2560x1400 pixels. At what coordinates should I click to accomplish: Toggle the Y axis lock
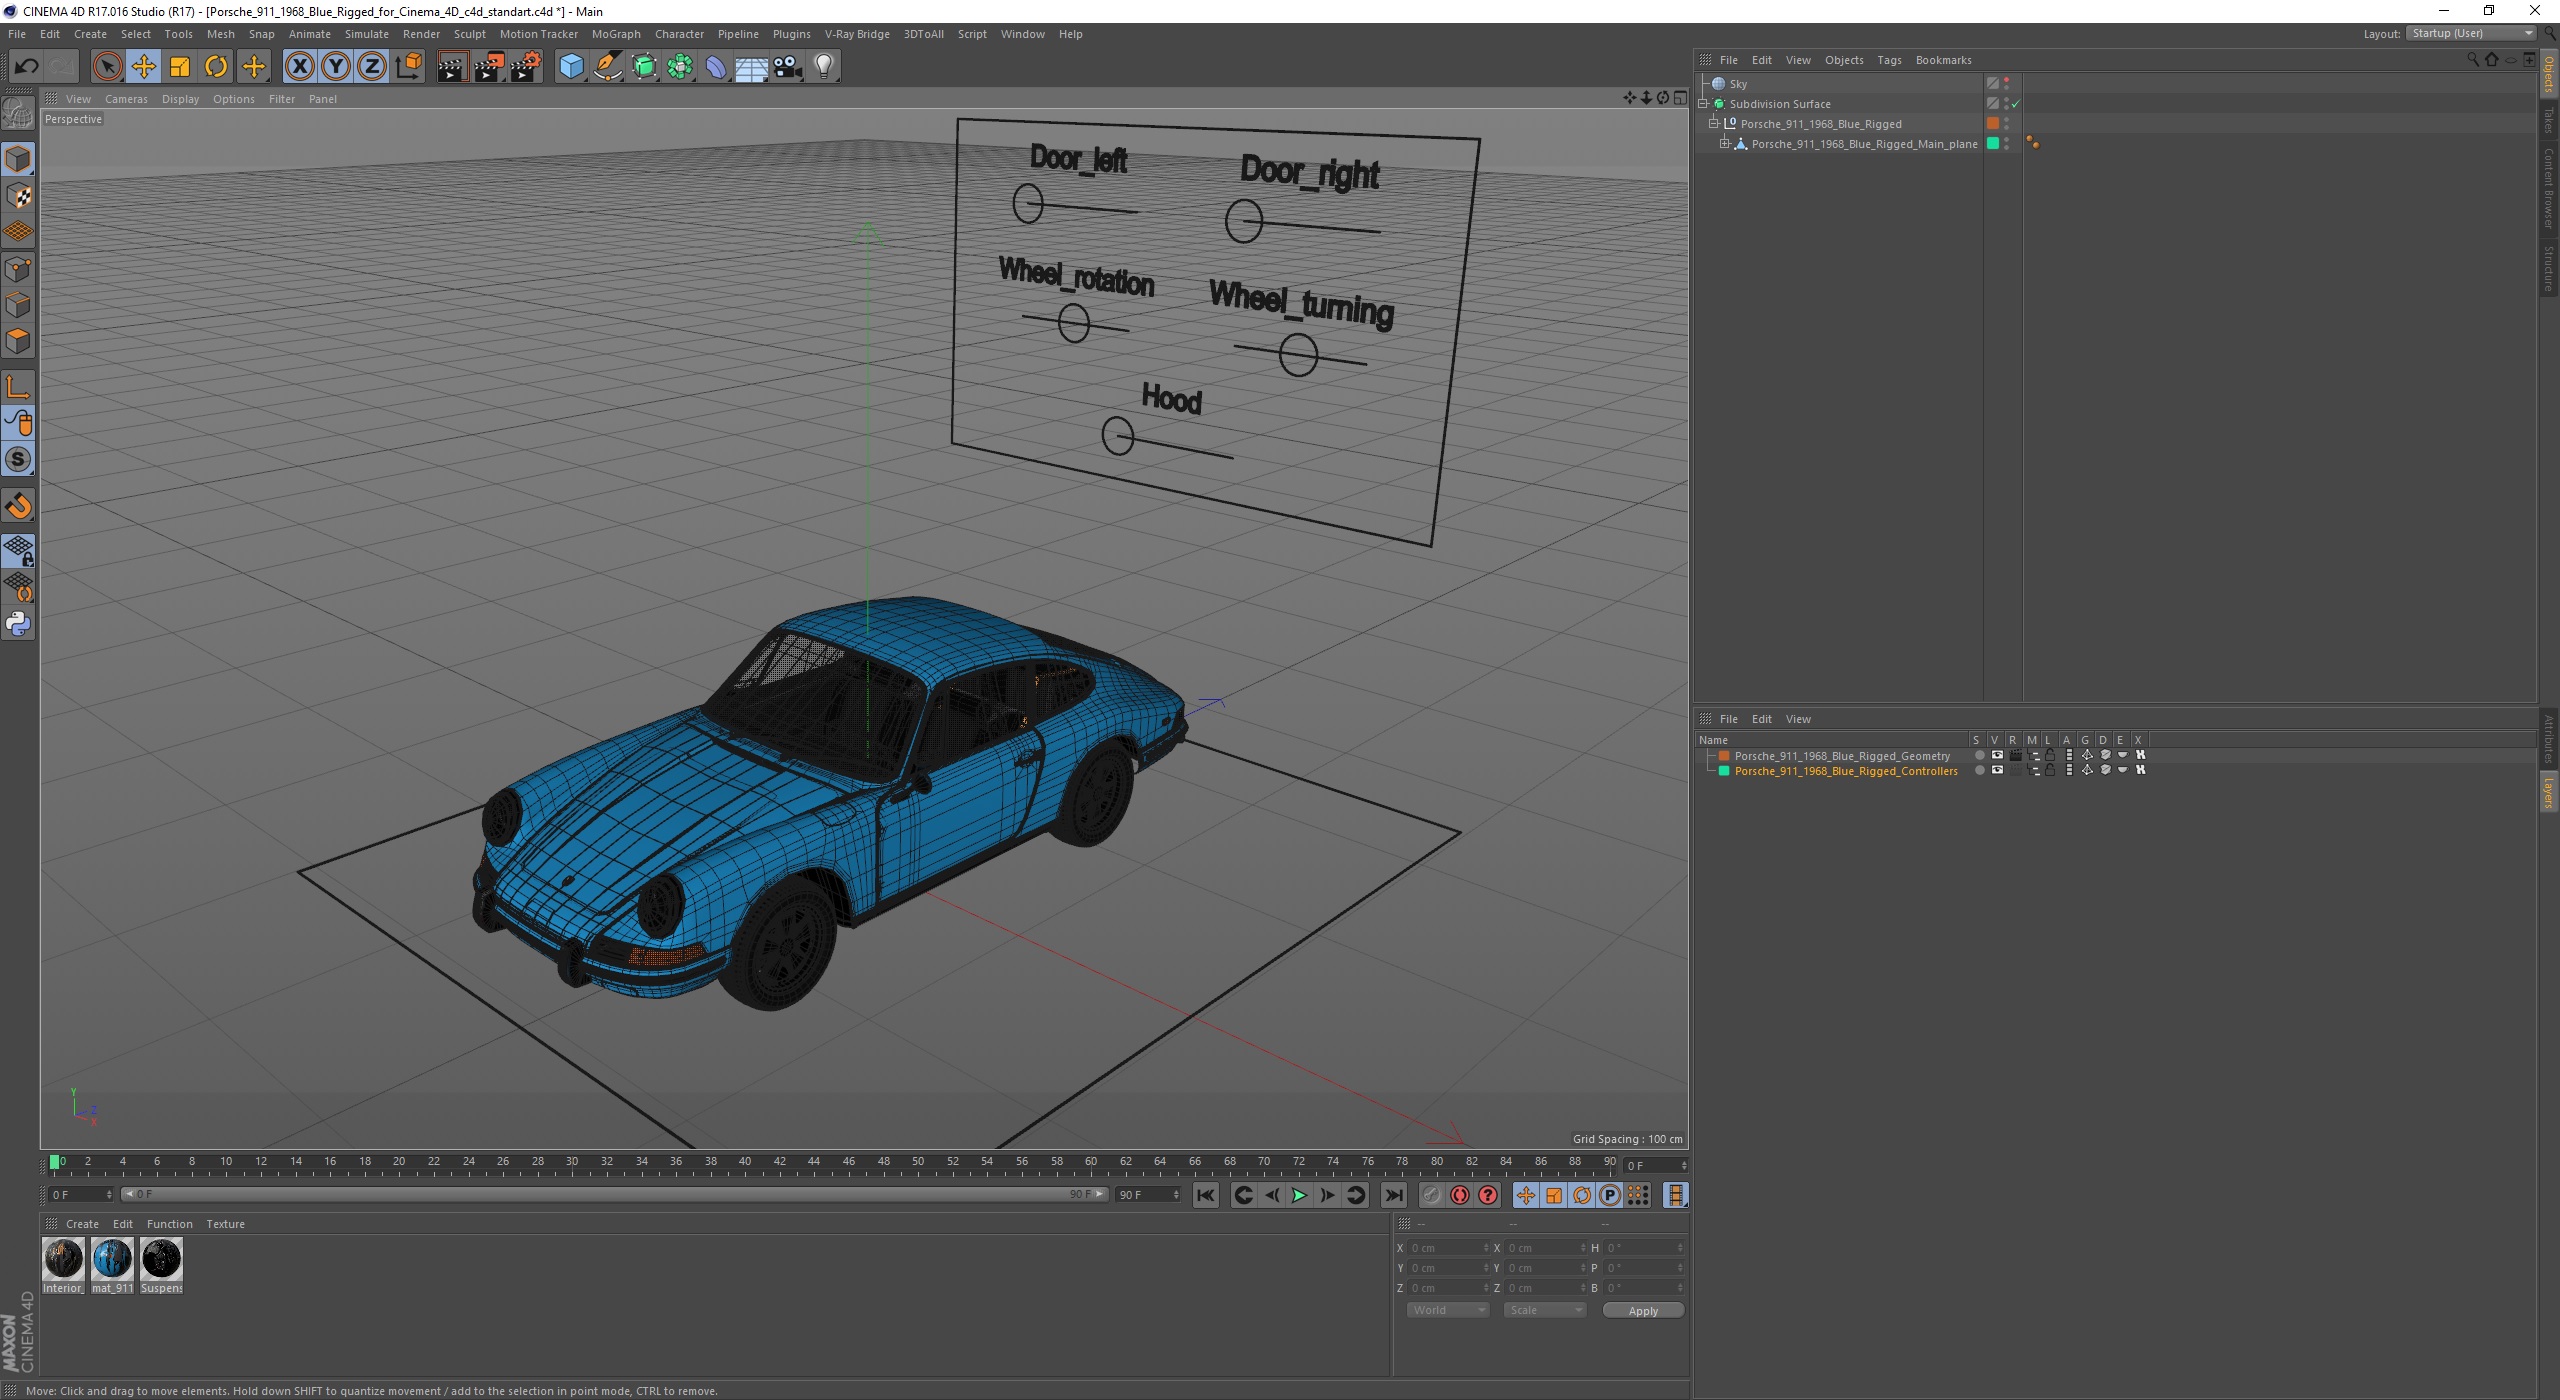336,66
